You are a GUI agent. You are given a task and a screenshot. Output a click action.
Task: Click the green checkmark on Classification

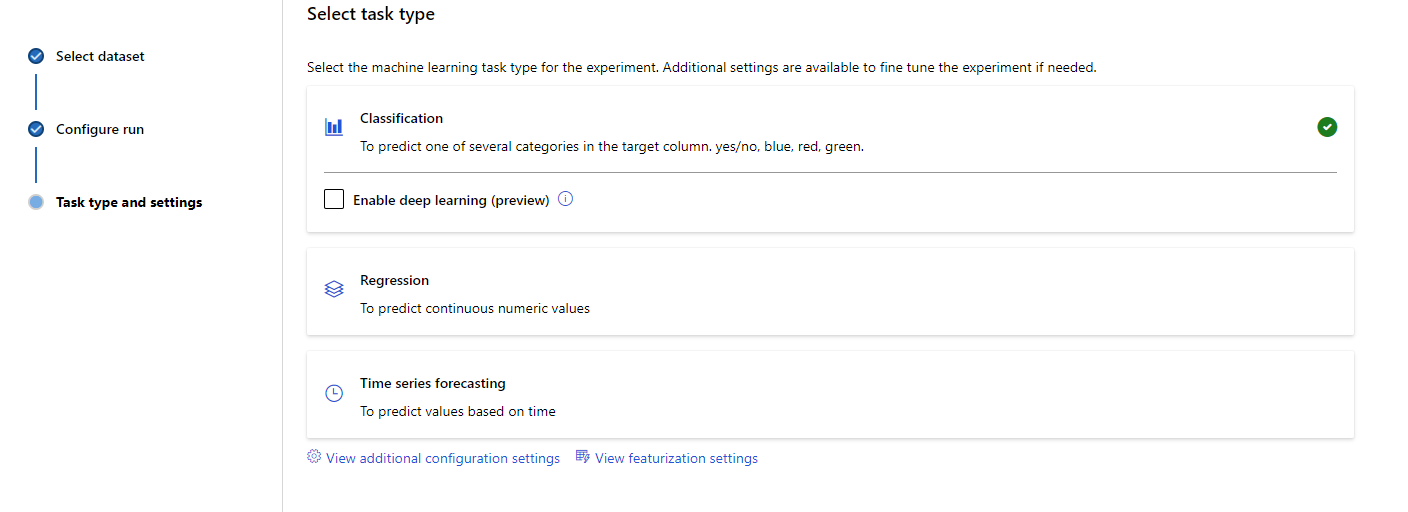click(x=1327, y=127)
